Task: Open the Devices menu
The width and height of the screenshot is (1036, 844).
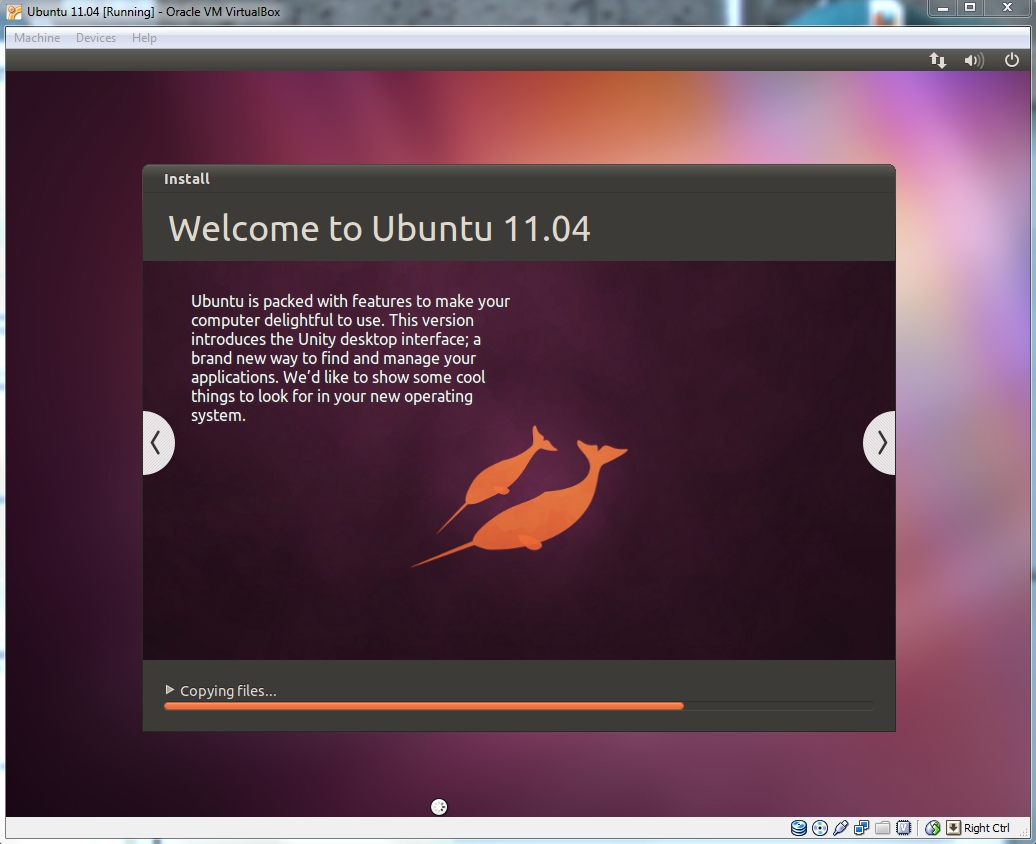Action: pyautogui.click(x=96, y=38)
